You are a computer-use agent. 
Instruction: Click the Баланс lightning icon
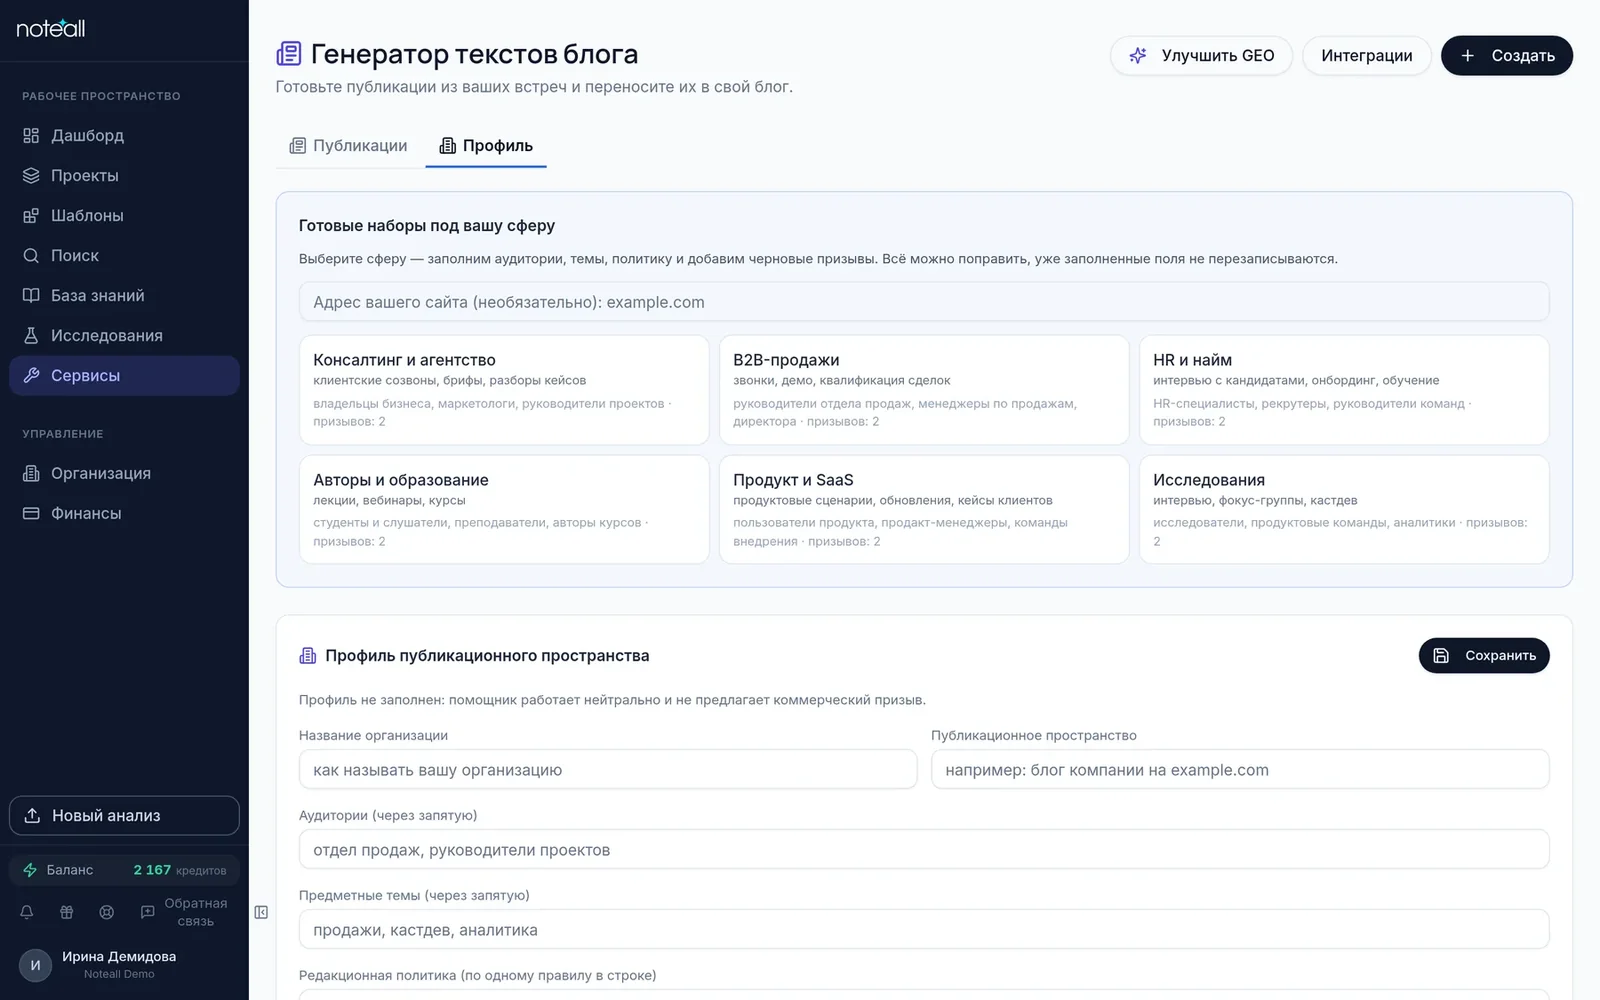[x=30, y=870]
